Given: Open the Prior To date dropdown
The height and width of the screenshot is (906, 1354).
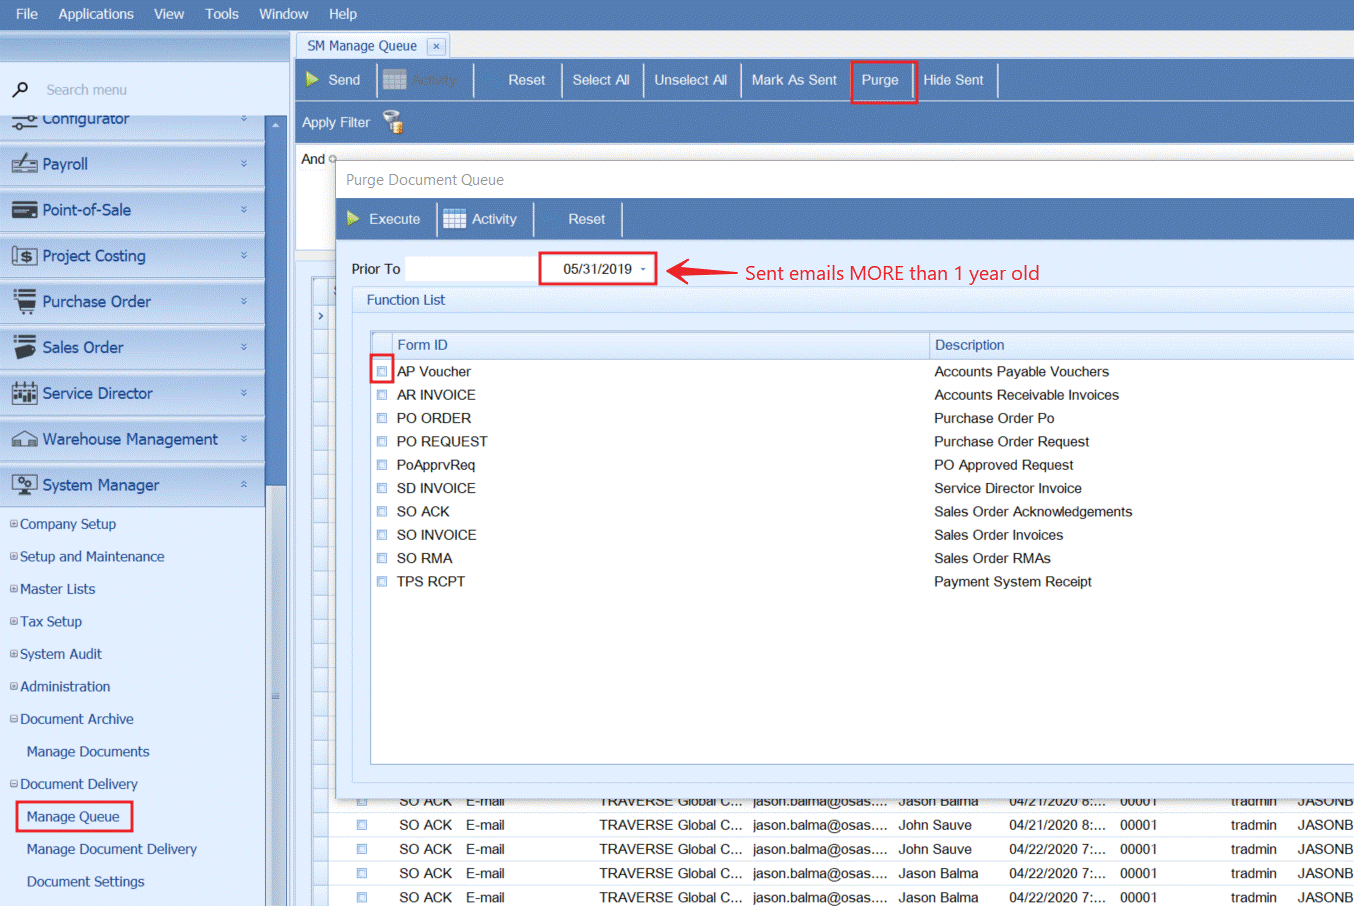Looking at the screenshot, I should pyautogui.click(x=643, y=269).
